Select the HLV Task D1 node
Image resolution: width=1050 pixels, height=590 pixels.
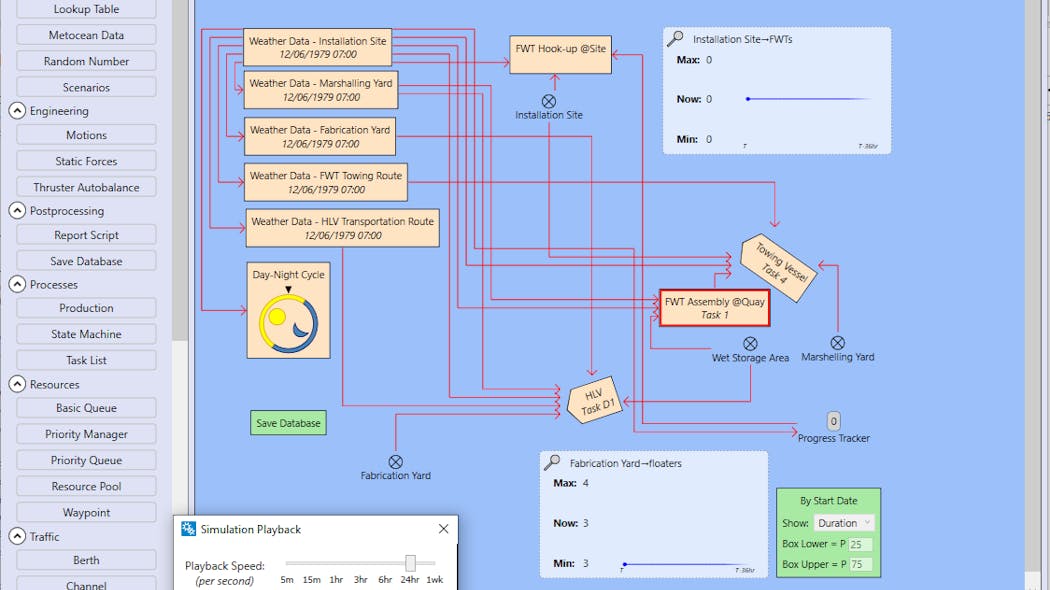pos(594,400)
